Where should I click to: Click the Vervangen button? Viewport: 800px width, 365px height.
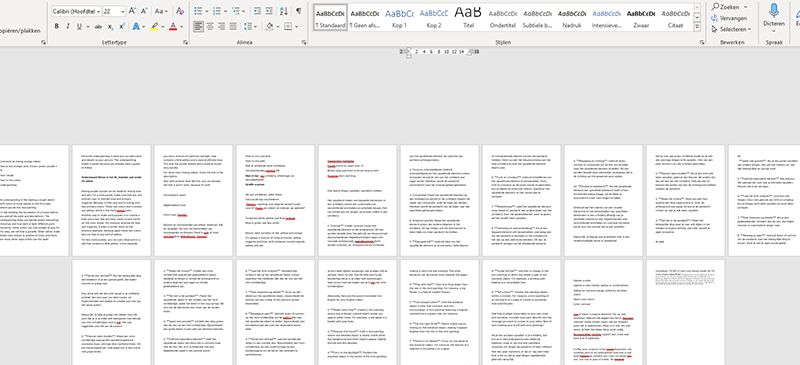pos(730,18)
